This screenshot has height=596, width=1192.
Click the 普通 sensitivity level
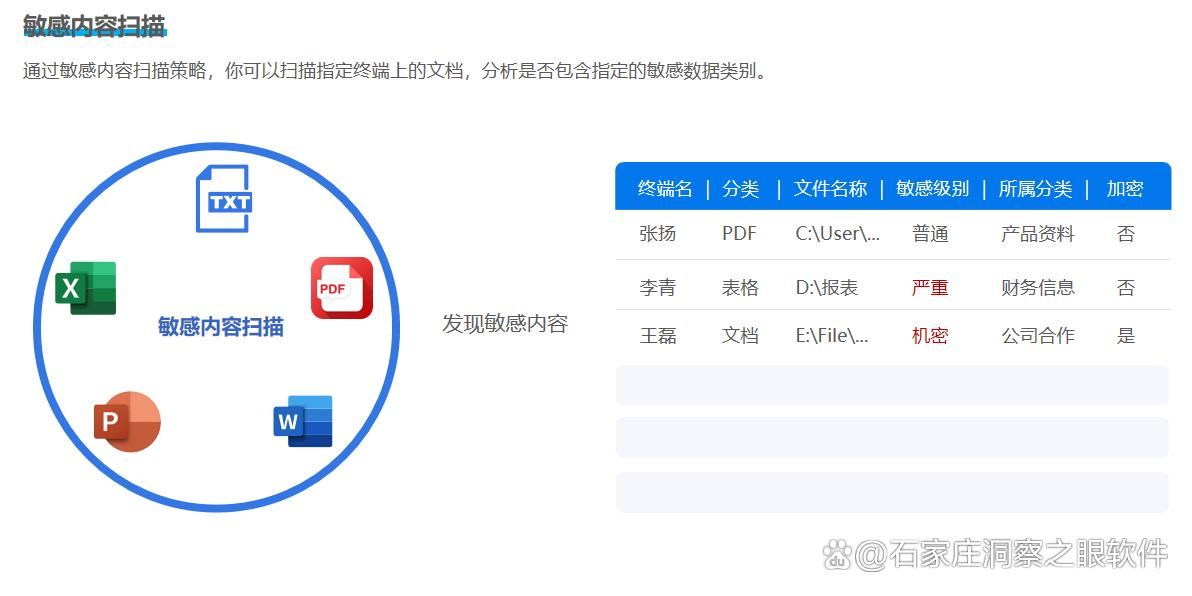(930, 234)
